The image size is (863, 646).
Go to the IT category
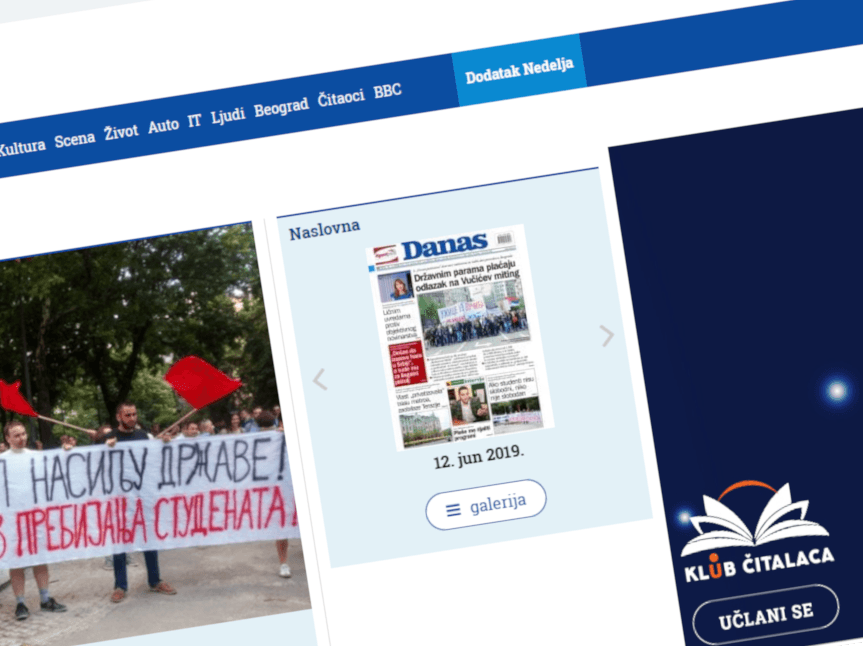point(192,118)
